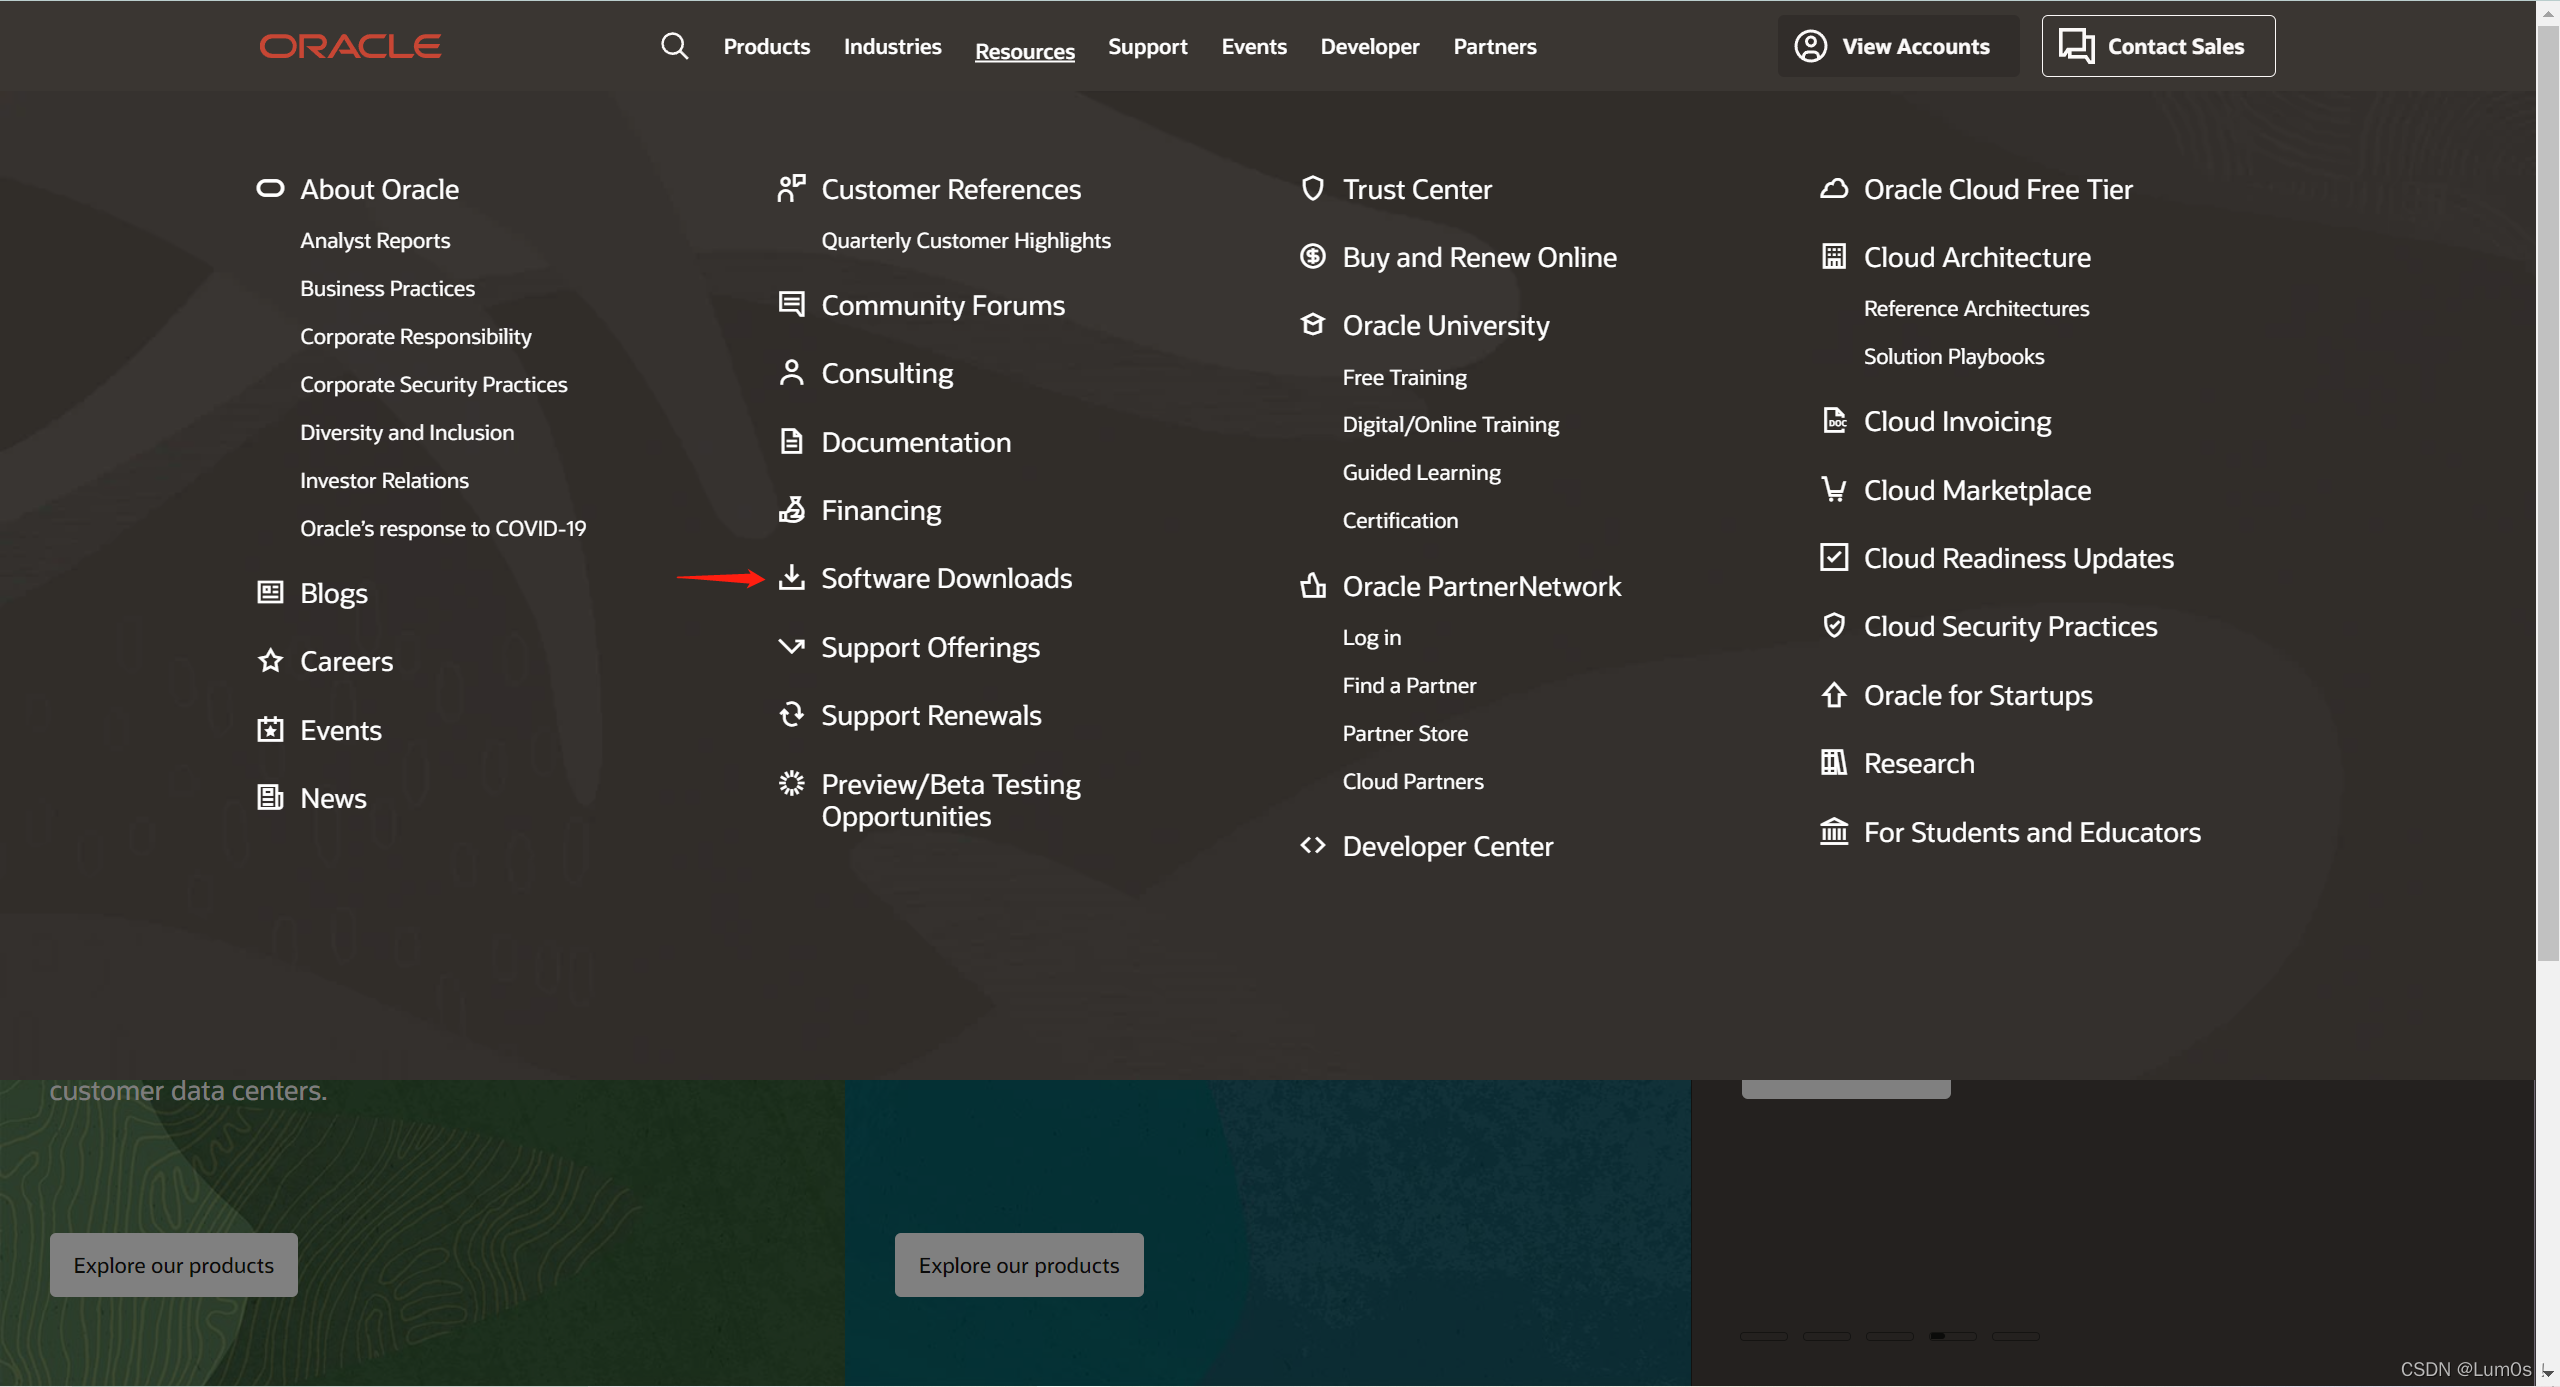Expand the Industries navigation menu

892,46
